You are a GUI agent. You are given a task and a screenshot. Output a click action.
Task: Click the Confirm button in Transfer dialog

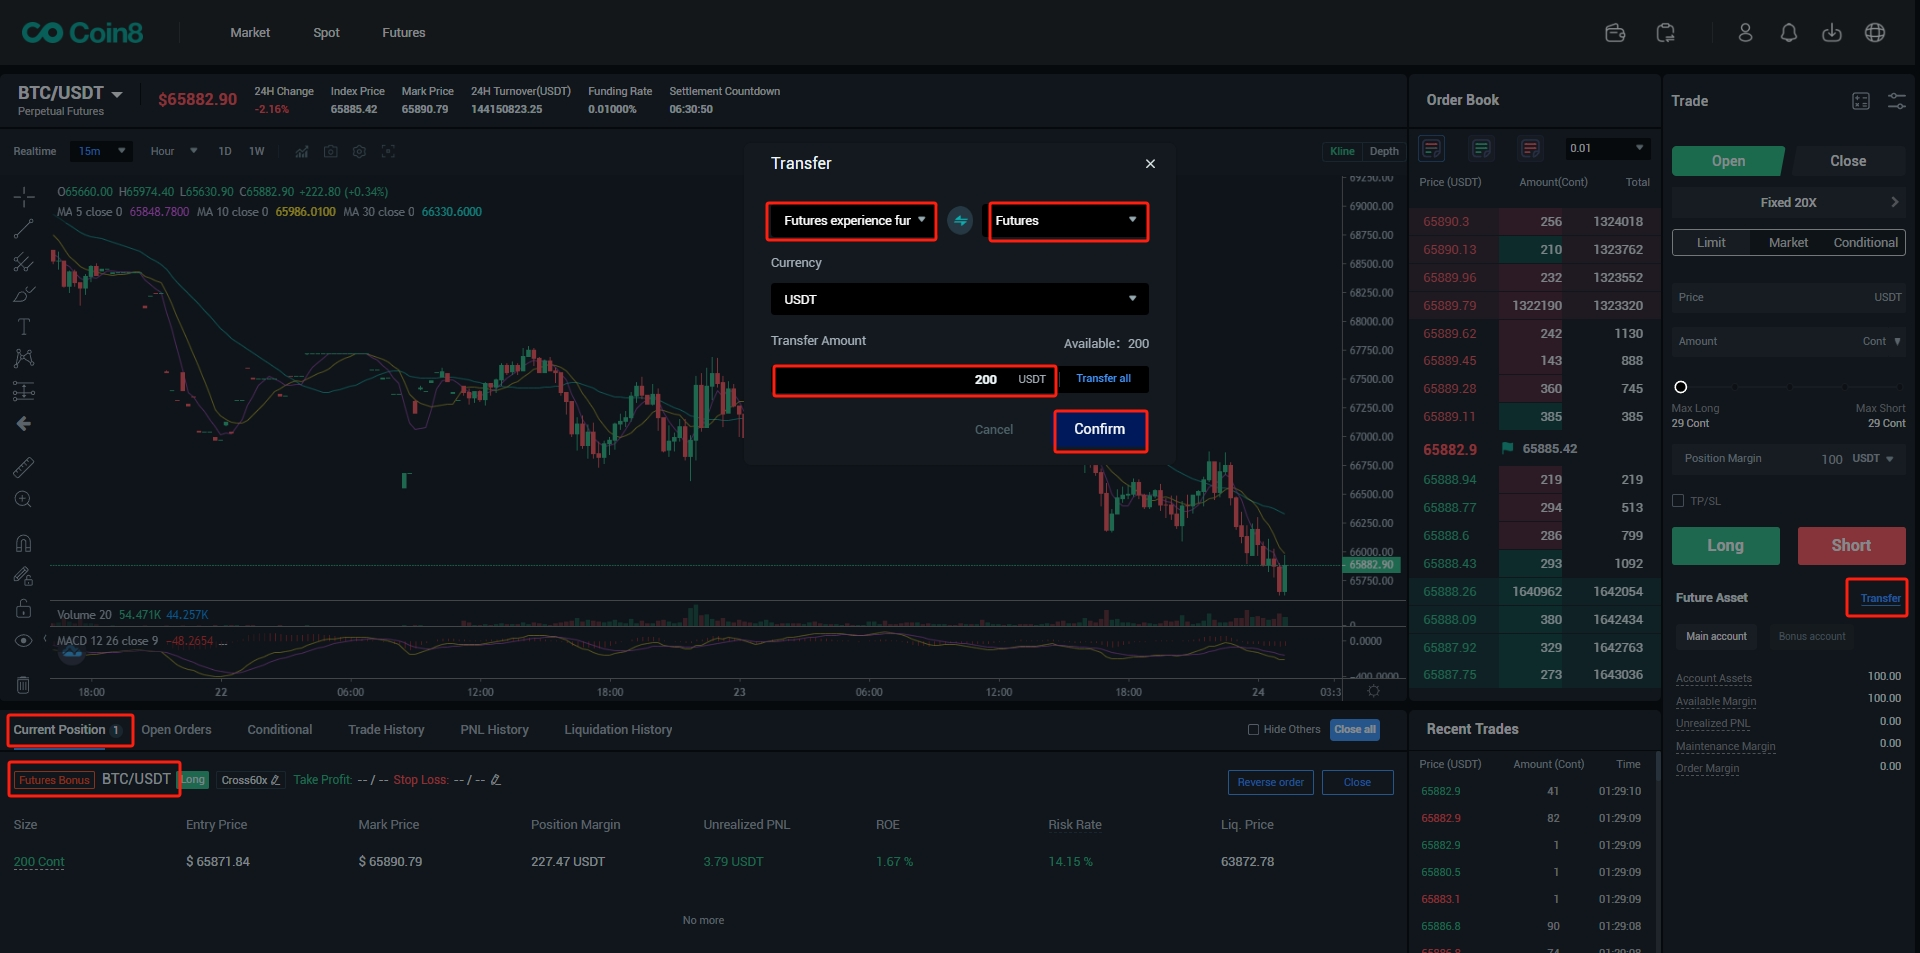tap(1099, 430)
